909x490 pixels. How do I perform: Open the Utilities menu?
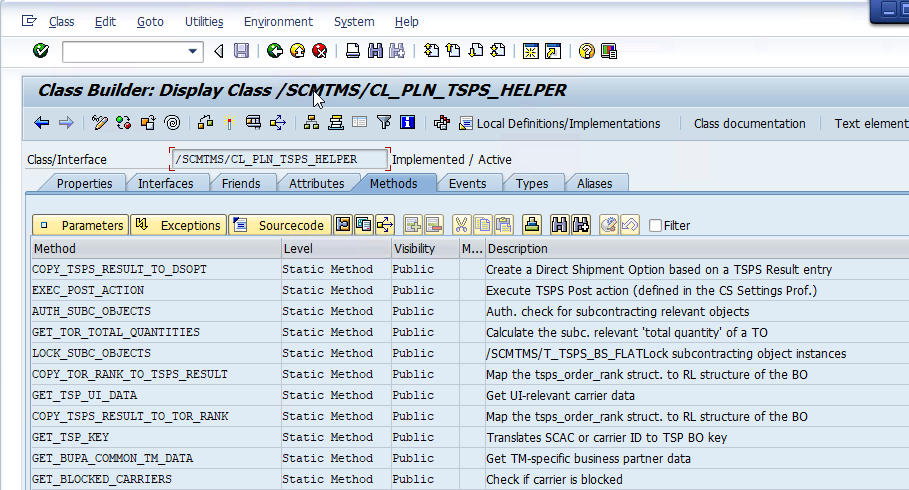(x=204, y=22)
